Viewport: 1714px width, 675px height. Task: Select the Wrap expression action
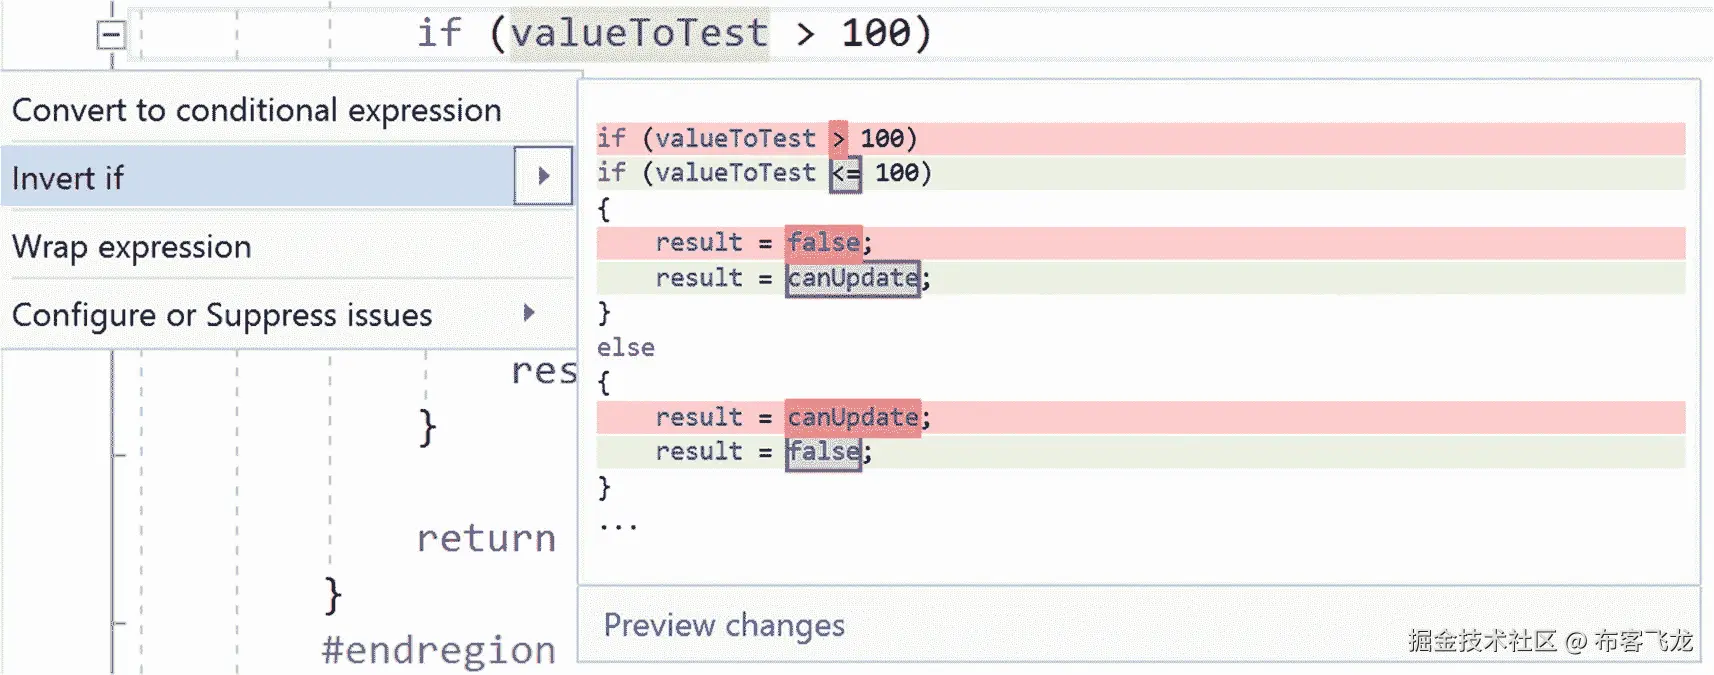point(132,247)
